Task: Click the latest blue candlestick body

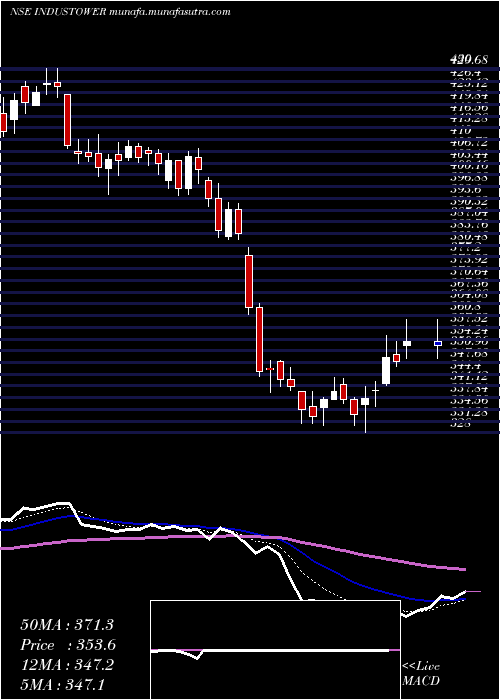Action: (438, 343)
